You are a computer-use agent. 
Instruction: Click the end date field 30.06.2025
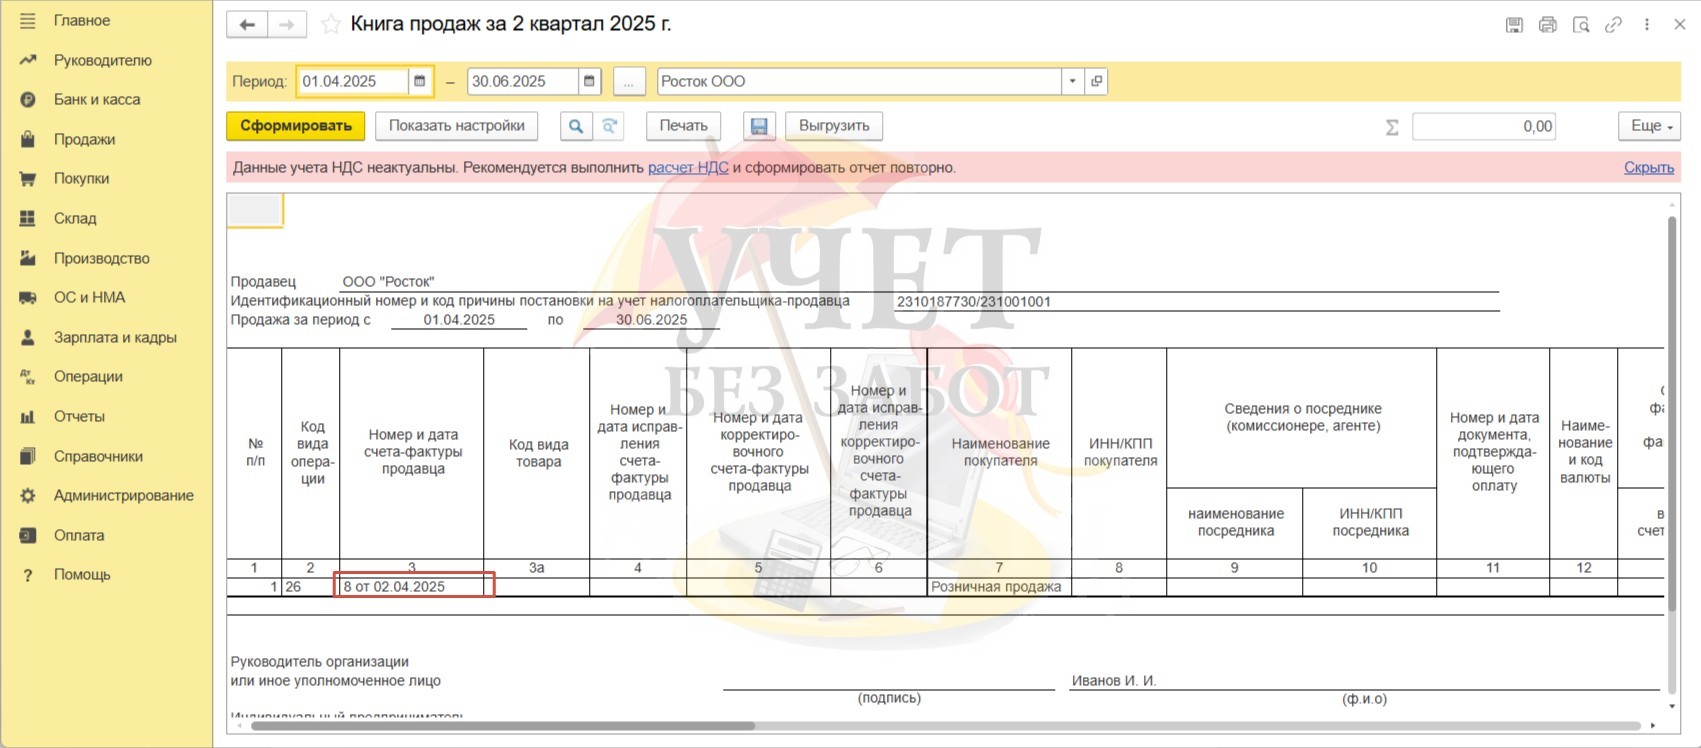522,81
